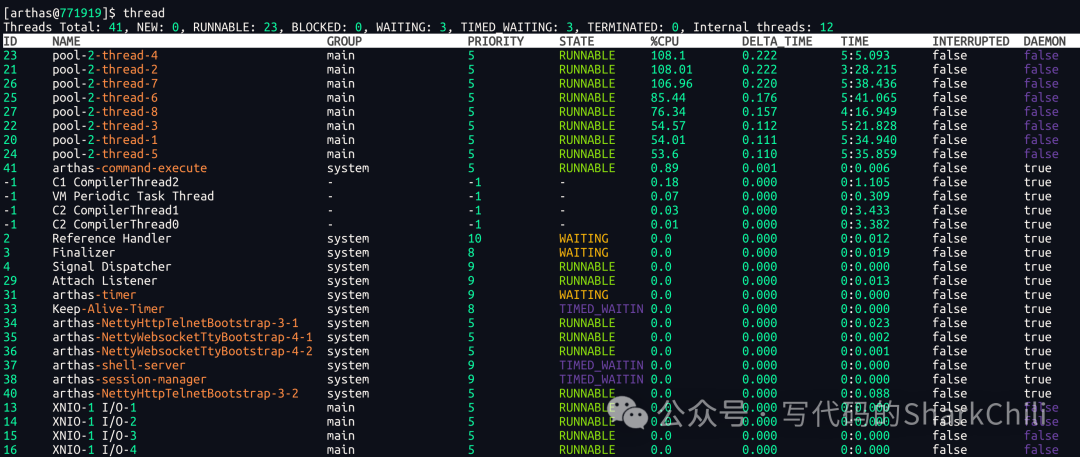This screenshot has height=457, width=1080.
Task: Click the PRIORITY column header
Action: [x=496, y=41]
